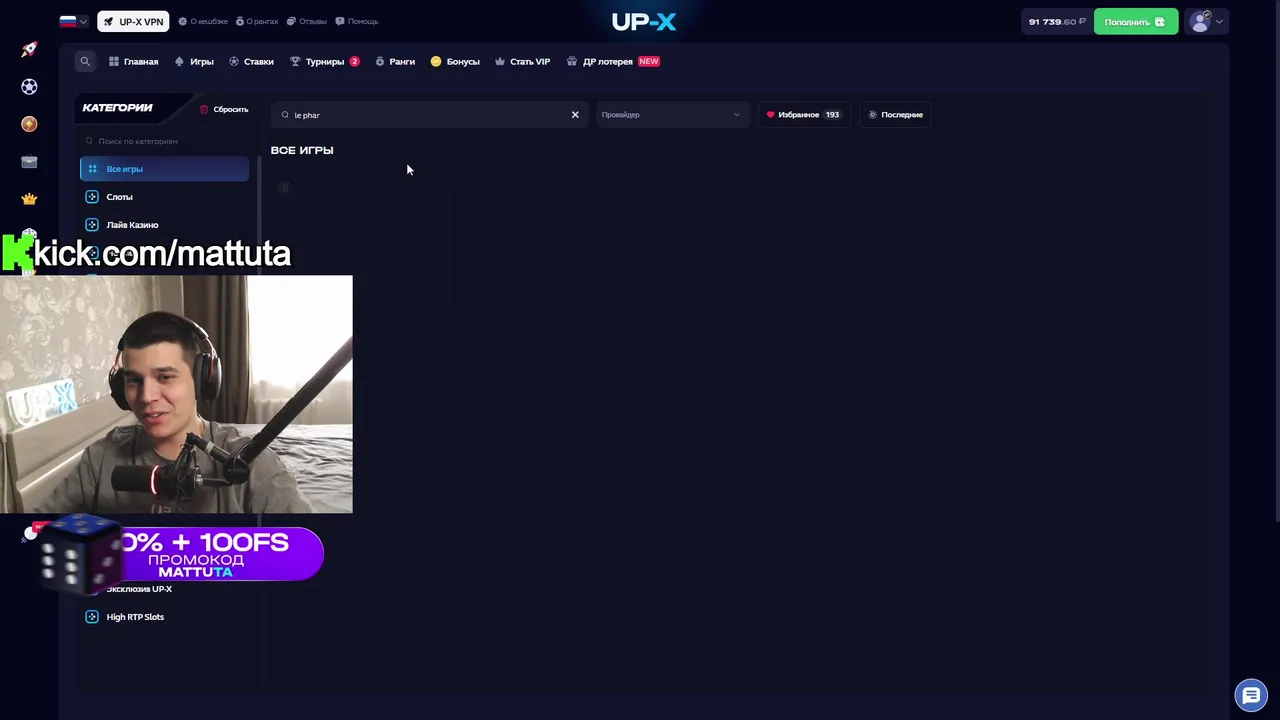Click the Сбросить reset button
1280x720 pixels.
[224, 109]
